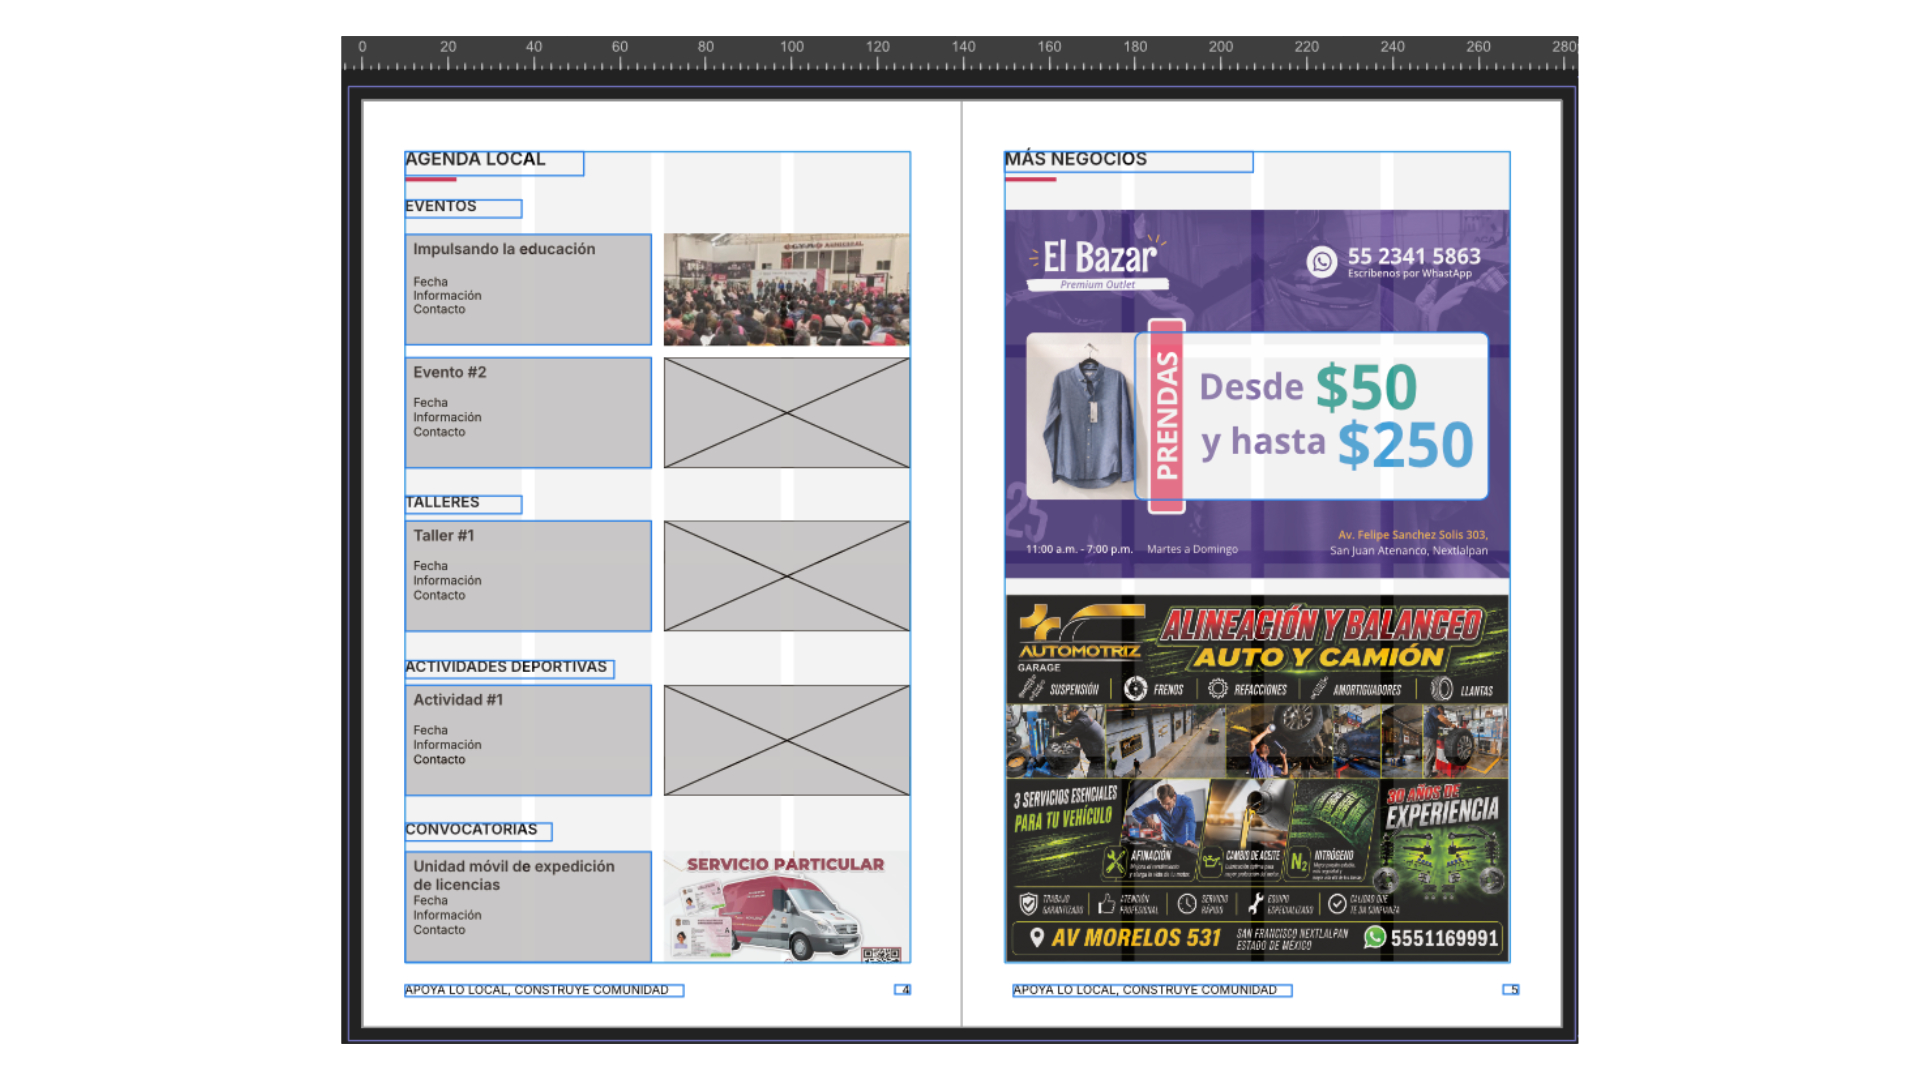Click "Contacto" in the Taller #1 card

coord(439,596)
